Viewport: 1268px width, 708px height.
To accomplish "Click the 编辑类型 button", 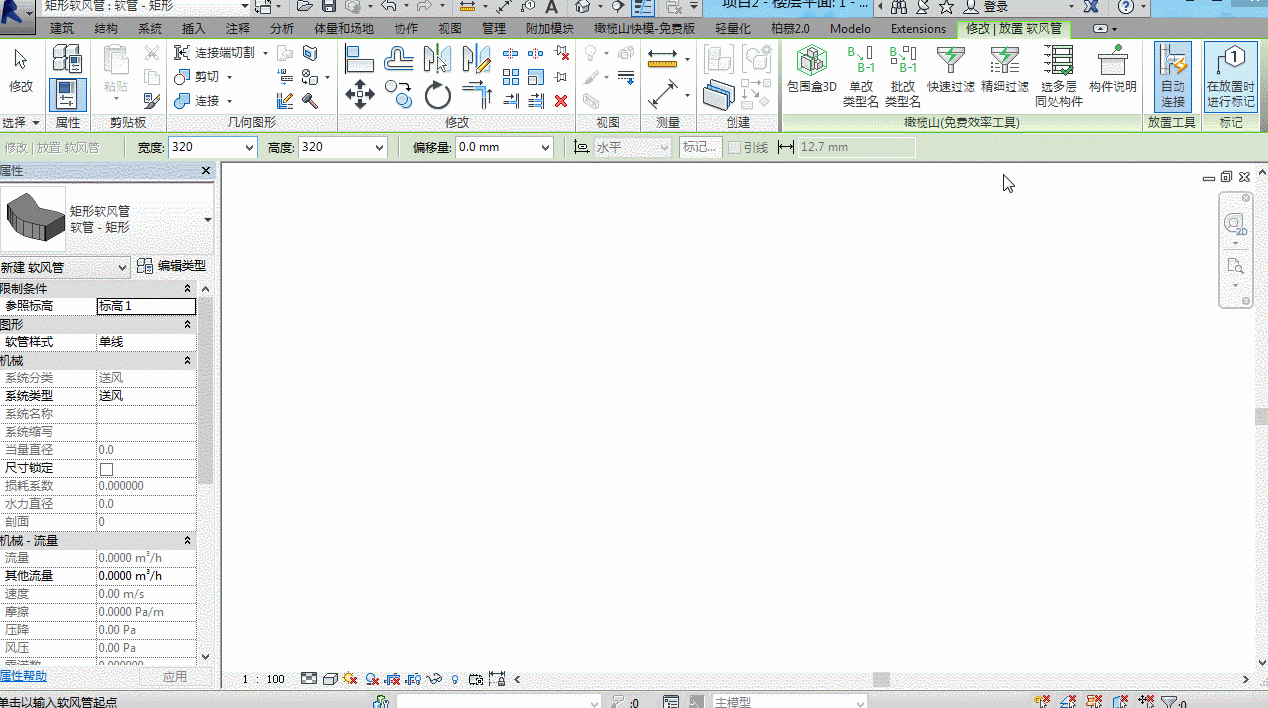I will [171, 266].
